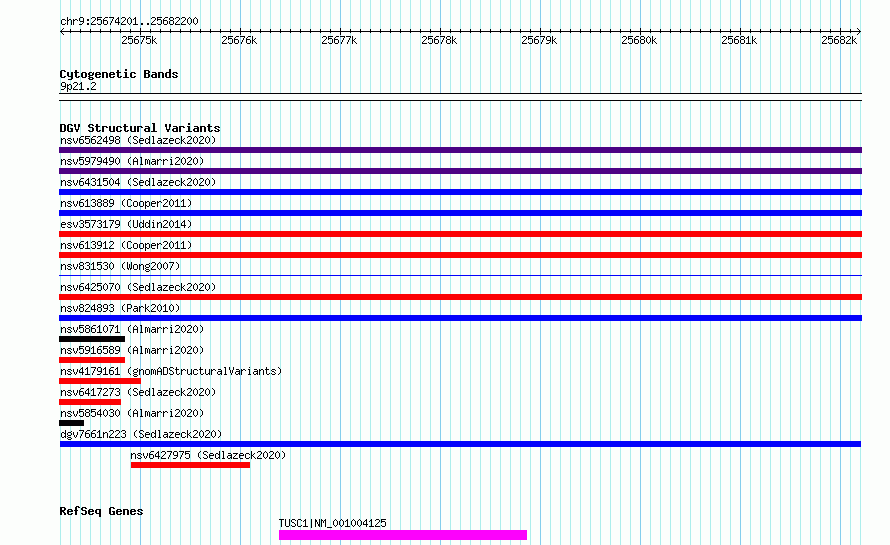The image size is (890, 545).
Task: Click the chr9:25674201..25682200 region label
Action: [x=129, y=21]
